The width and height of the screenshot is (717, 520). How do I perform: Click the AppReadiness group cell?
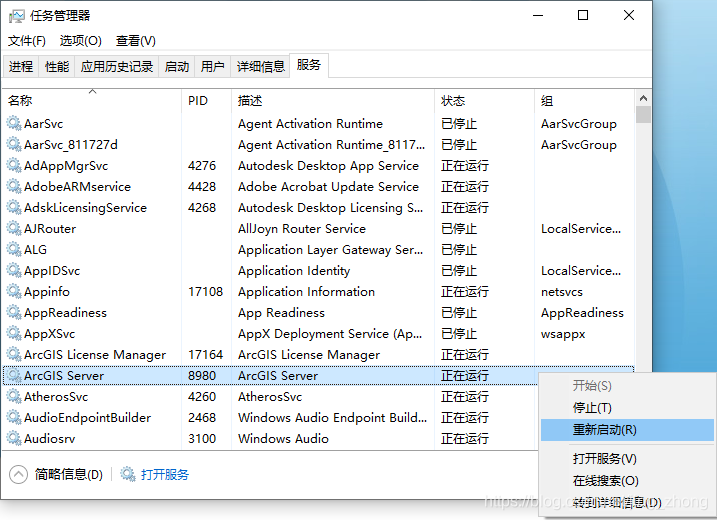click(x=582, y=313)
